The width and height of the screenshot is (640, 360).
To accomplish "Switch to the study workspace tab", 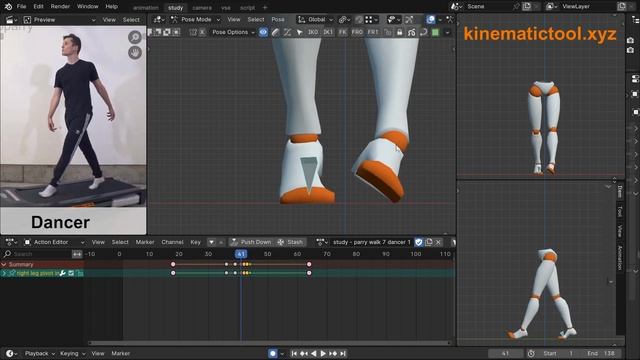I will [x=176, y=7].
